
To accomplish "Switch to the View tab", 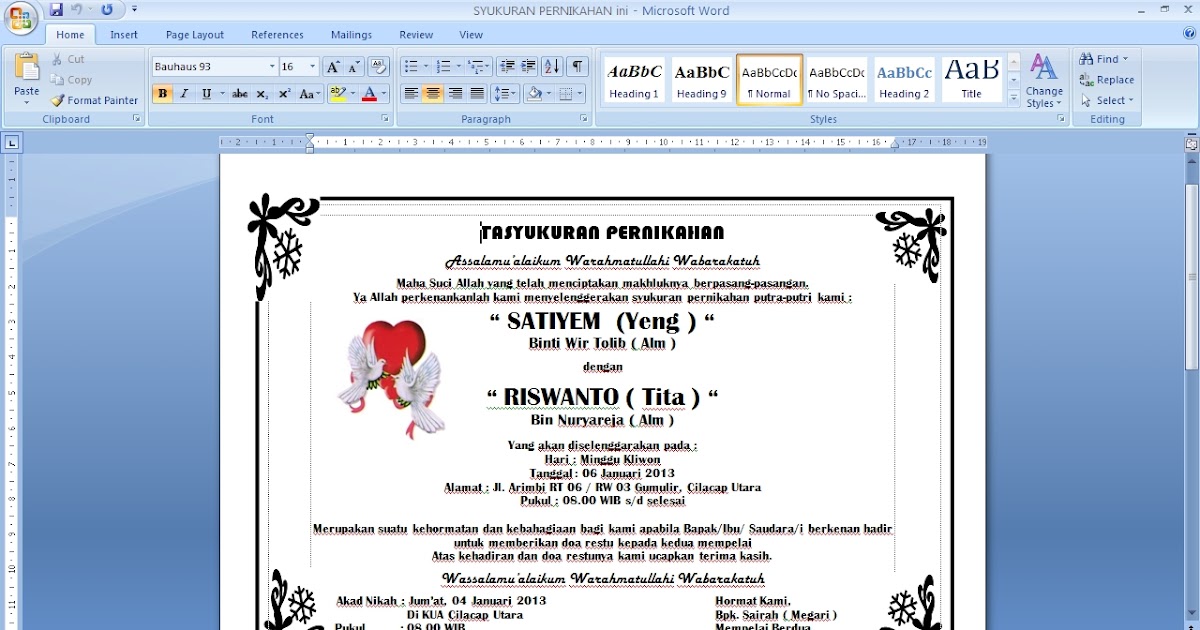I will pos(471,35).
